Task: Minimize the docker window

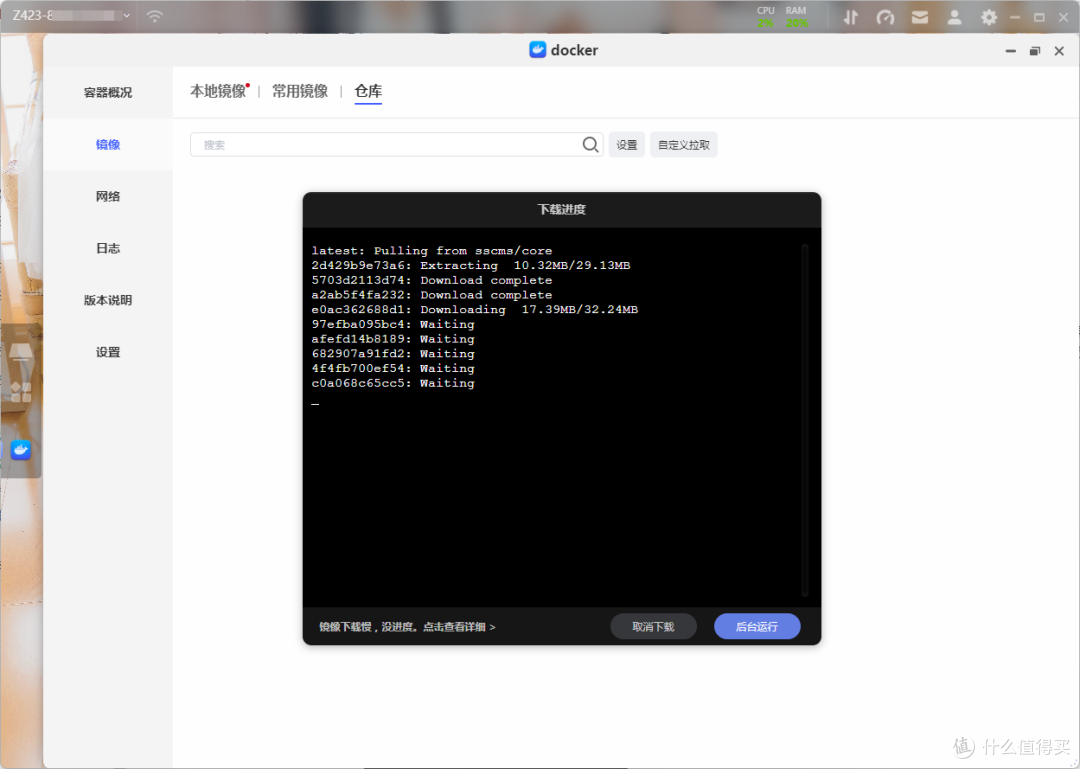Action: click(x=1010, y=51)
